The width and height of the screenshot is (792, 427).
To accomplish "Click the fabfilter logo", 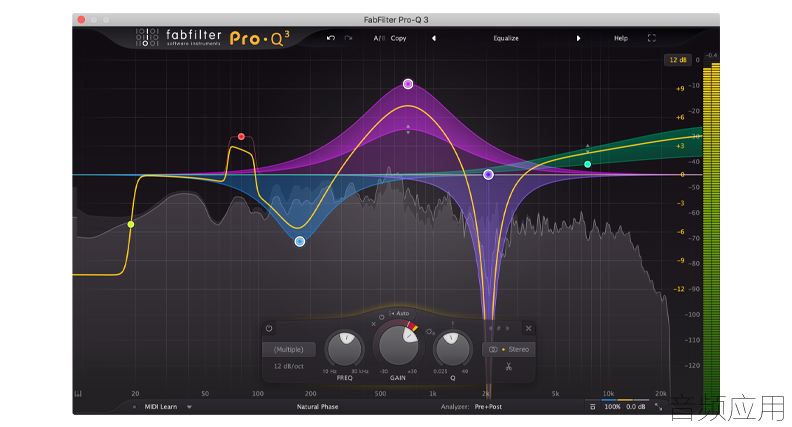I will 178,37.
